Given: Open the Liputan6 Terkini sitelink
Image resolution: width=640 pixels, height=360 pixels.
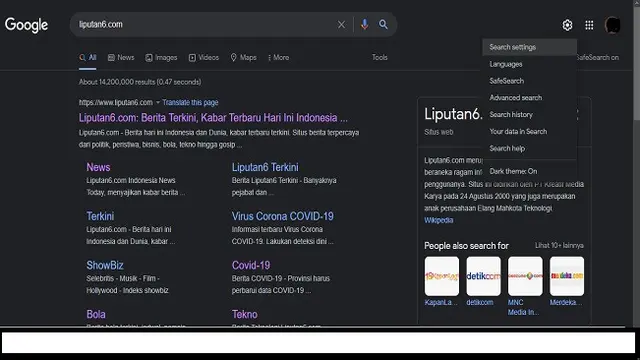Looking at the screenshot, I should [265, 167].
